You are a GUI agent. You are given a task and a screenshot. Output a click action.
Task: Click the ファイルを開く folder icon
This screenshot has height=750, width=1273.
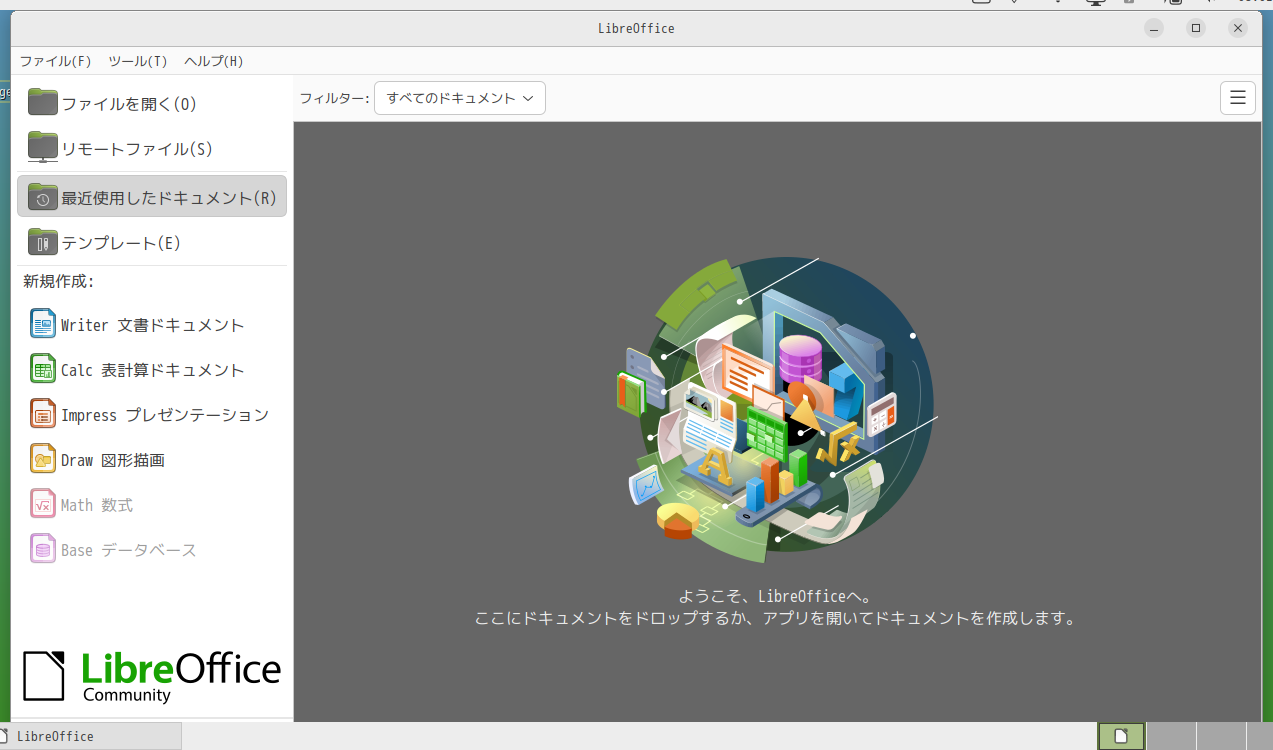(x=43, y=102)
